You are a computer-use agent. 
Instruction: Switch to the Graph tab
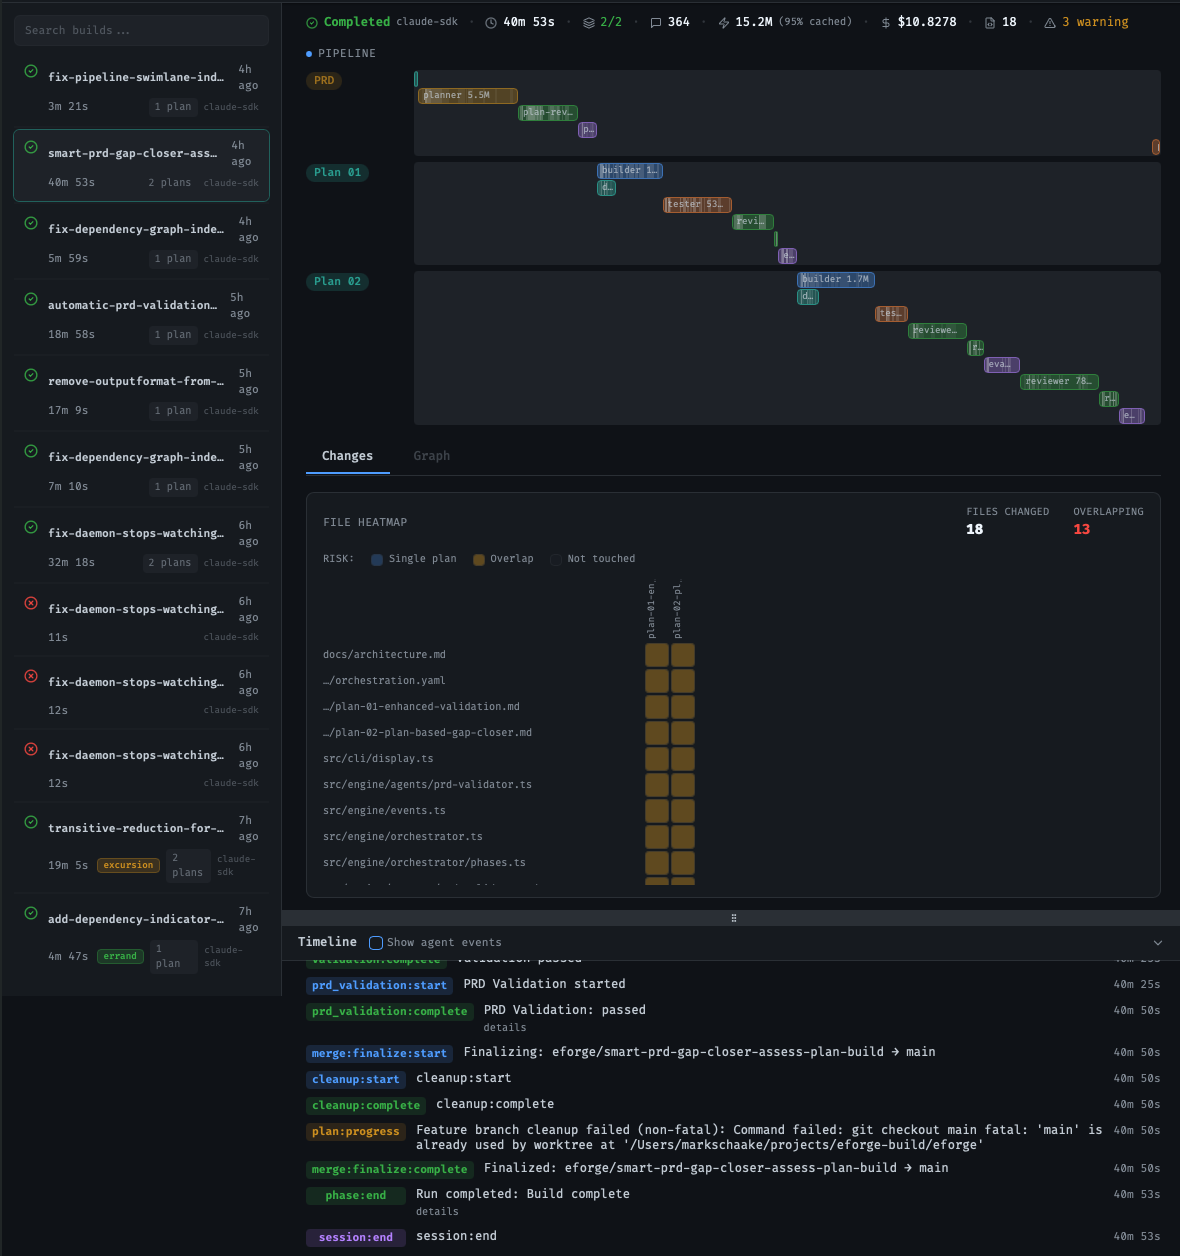[x=432, y=456]
